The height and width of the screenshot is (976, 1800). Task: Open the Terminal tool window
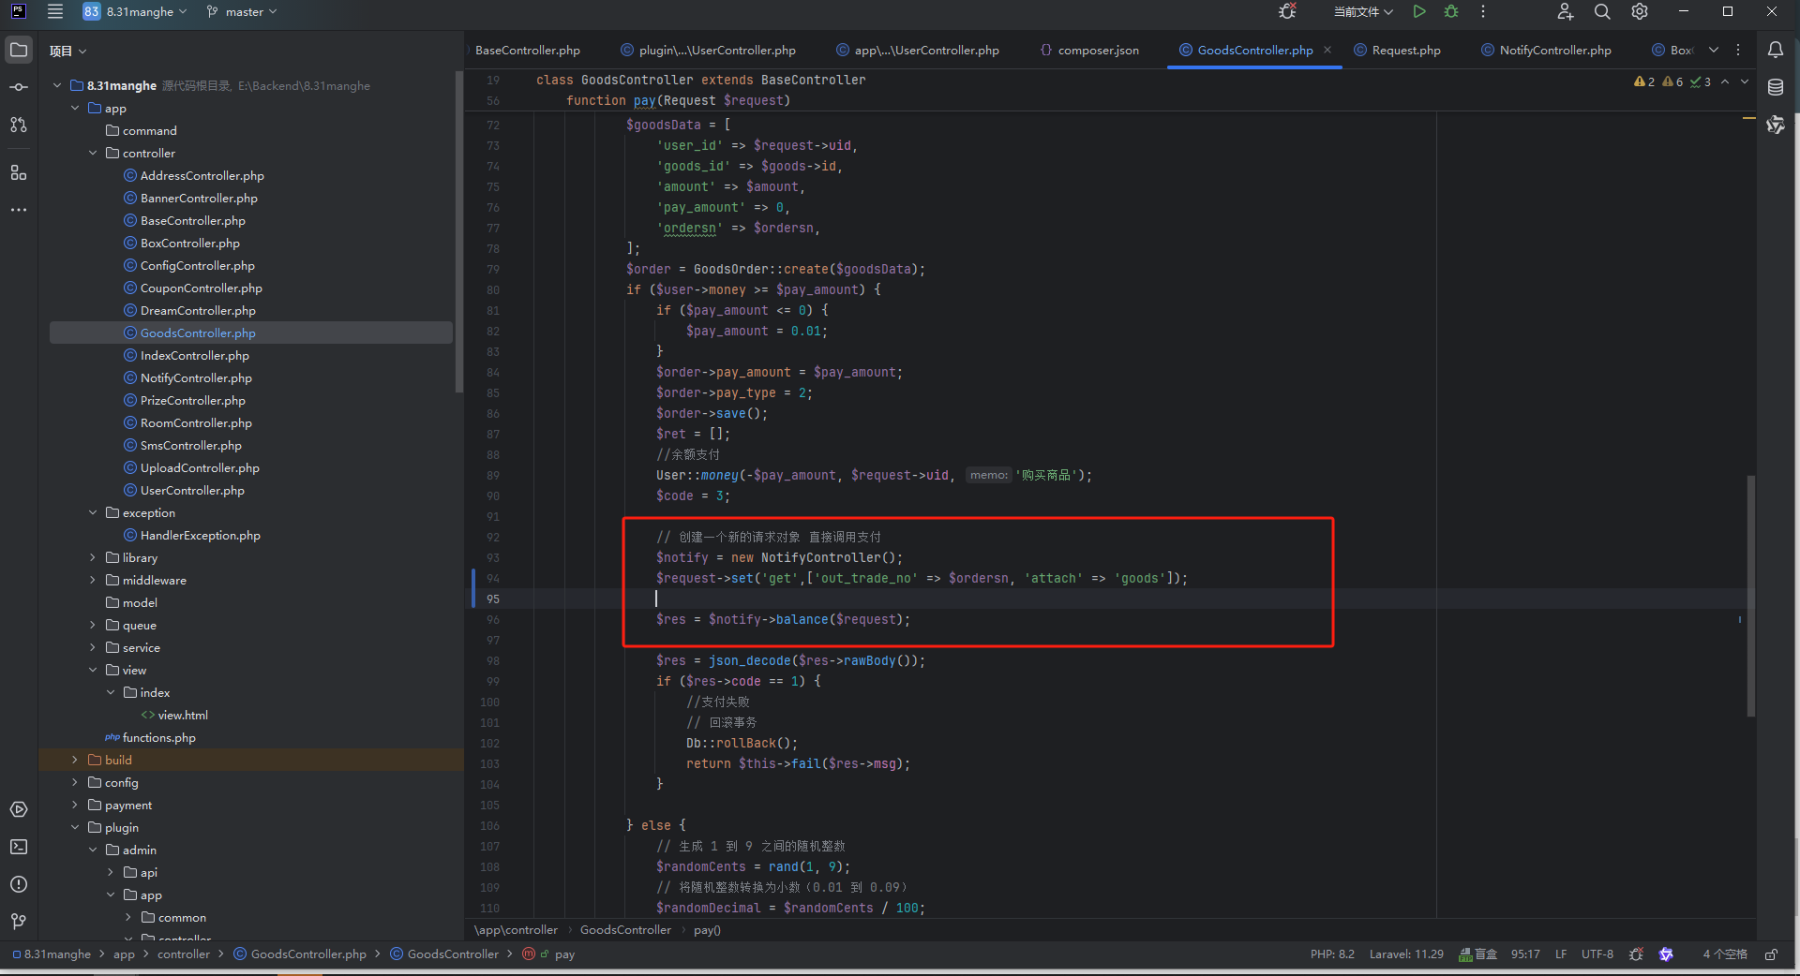tap(19, 847)
